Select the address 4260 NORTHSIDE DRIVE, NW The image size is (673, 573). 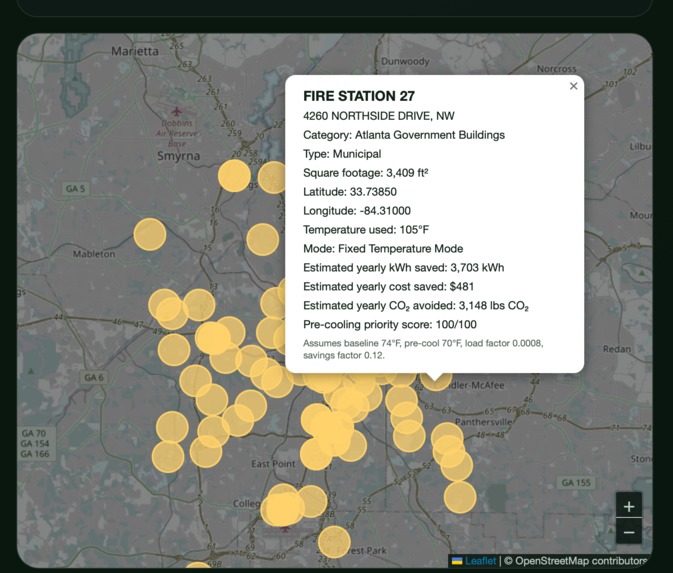[379, 116]
